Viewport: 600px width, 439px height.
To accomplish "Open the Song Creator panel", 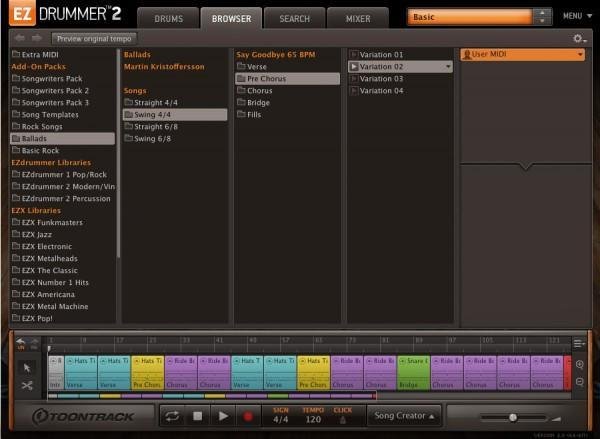I will click(404, 415).
